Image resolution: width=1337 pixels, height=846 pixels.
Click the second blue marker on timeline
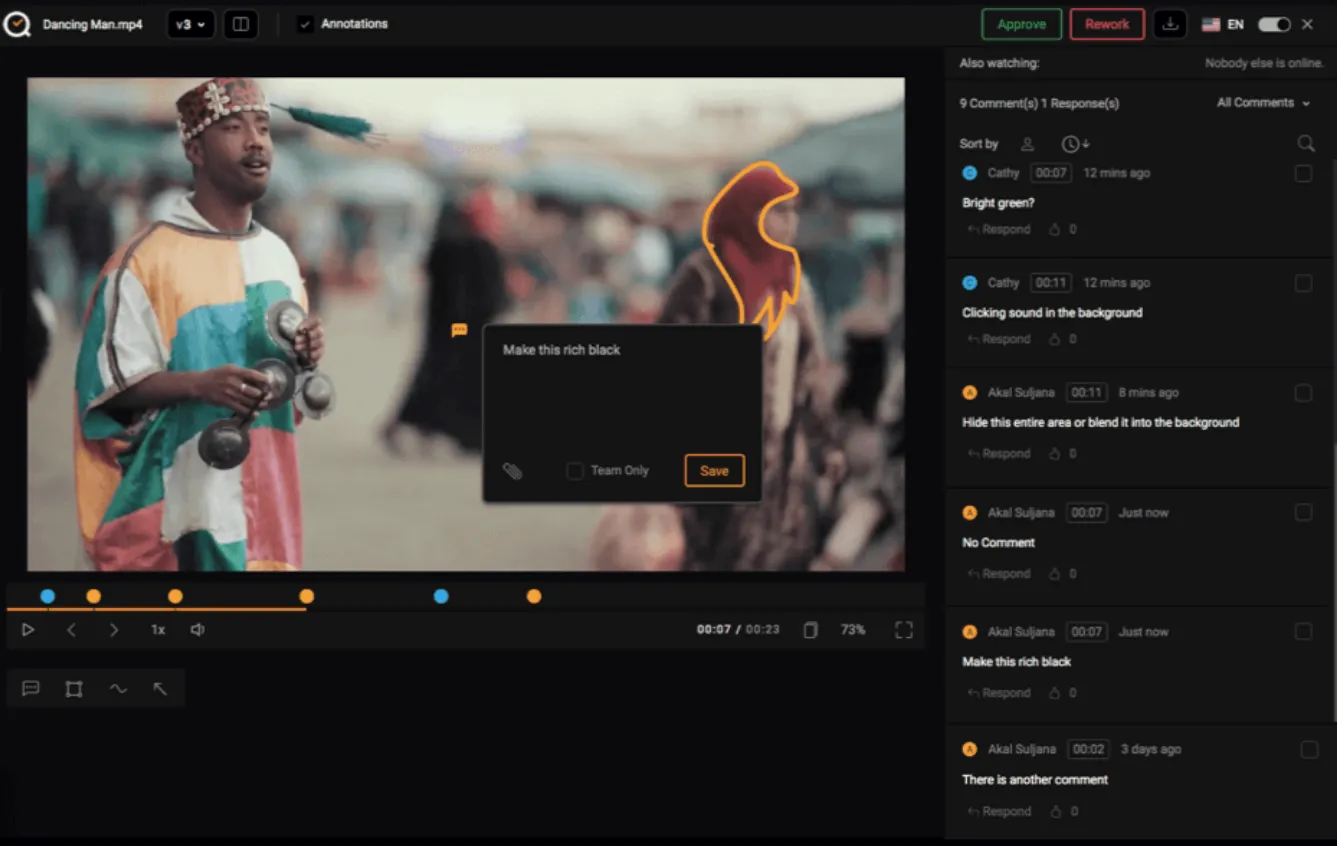(x=441, y=596)
